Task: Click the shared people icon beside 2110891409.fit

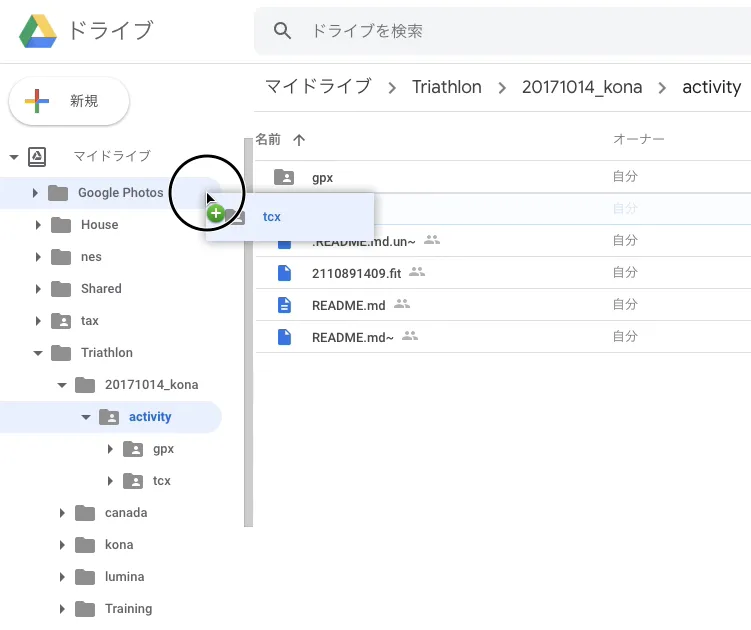Action: click(x=417, y=272)
